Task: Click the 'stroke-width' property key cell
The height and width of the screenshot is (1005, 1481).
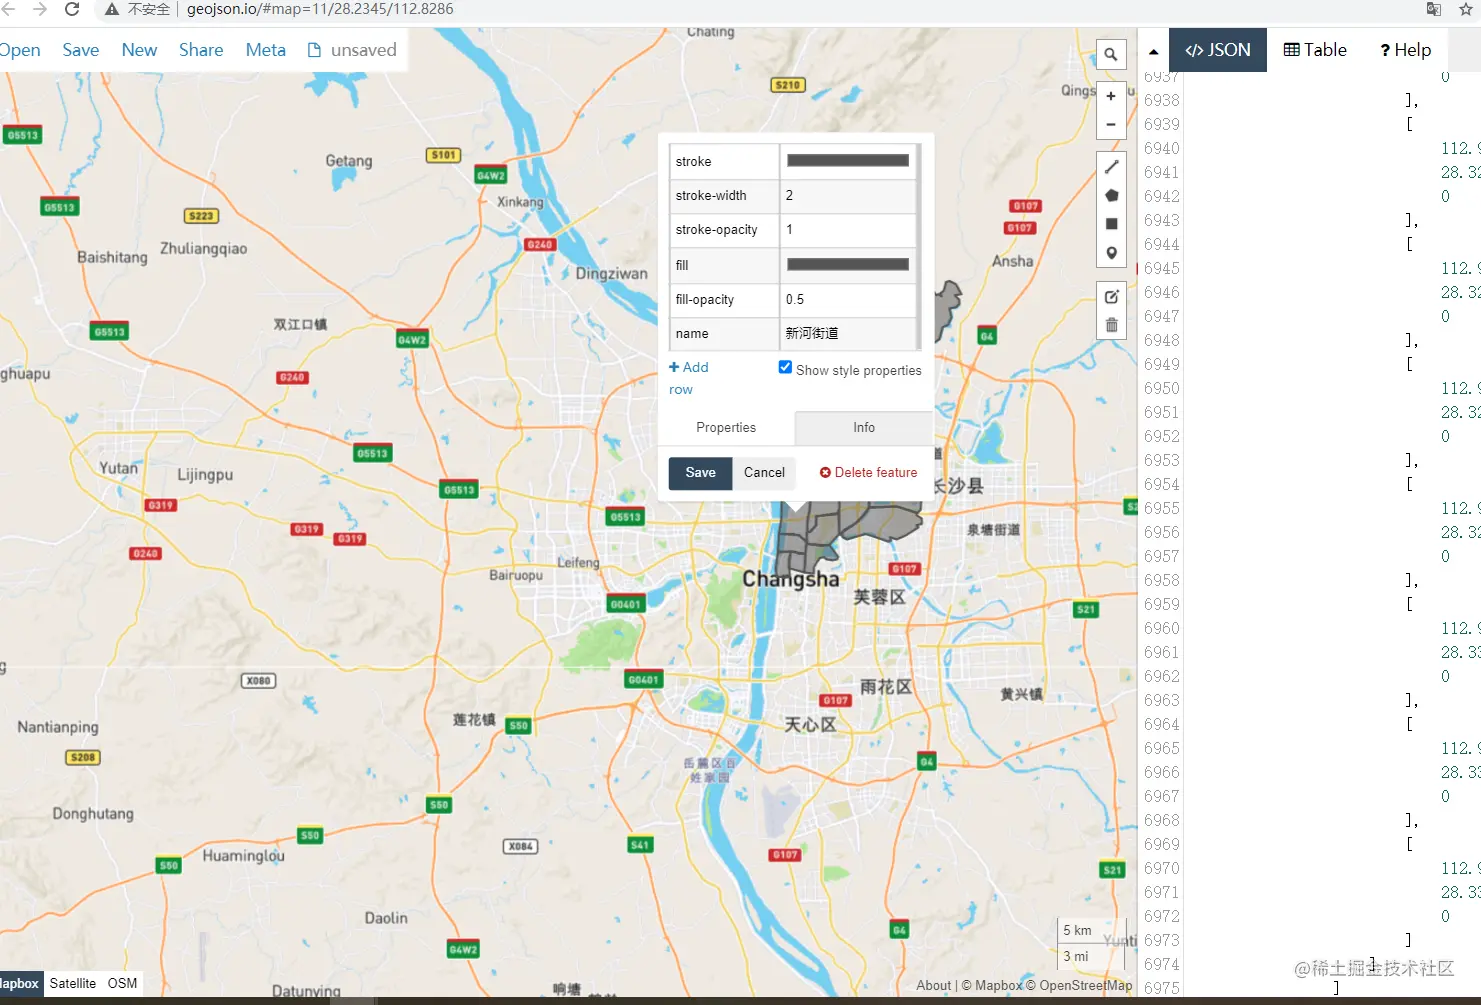Action: coord(725,196)
